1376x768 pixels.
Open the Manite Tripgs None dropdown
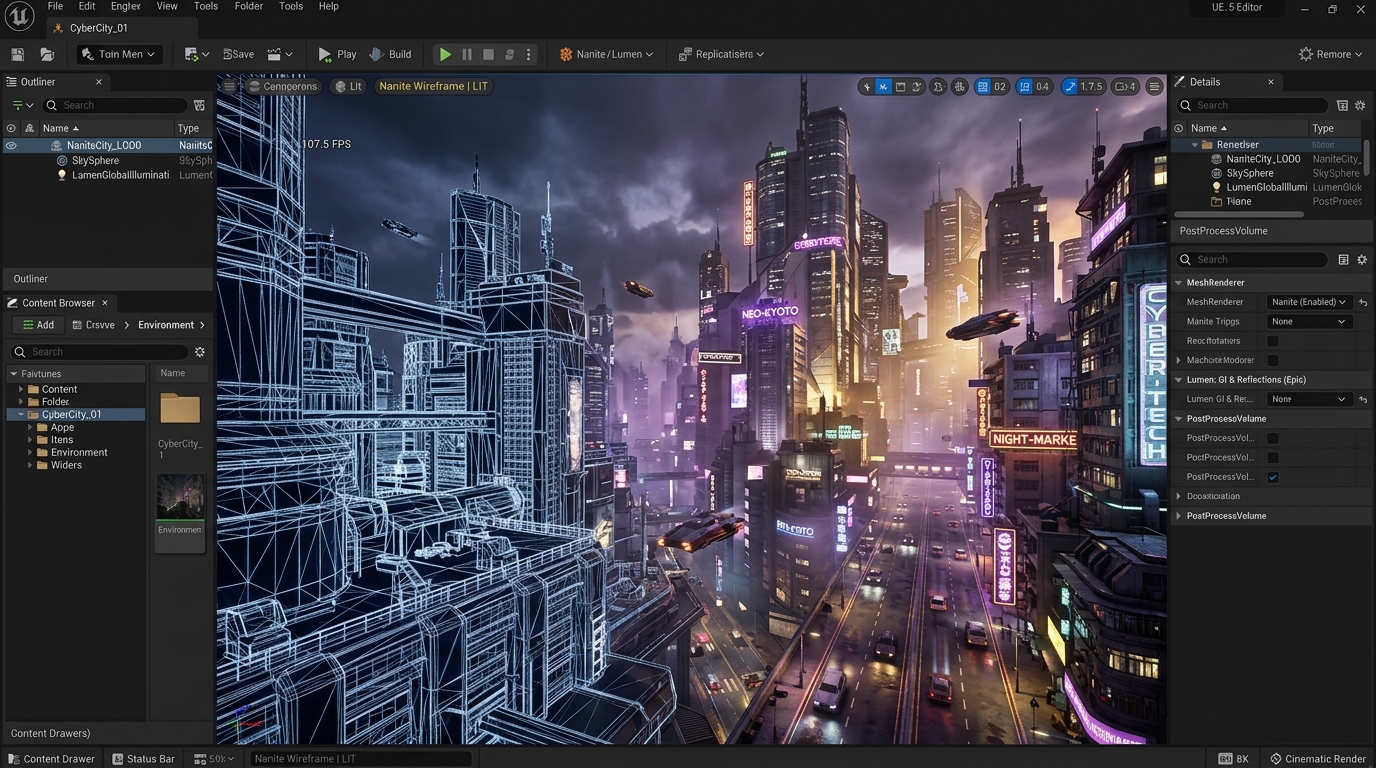(x=1309, y=322)
